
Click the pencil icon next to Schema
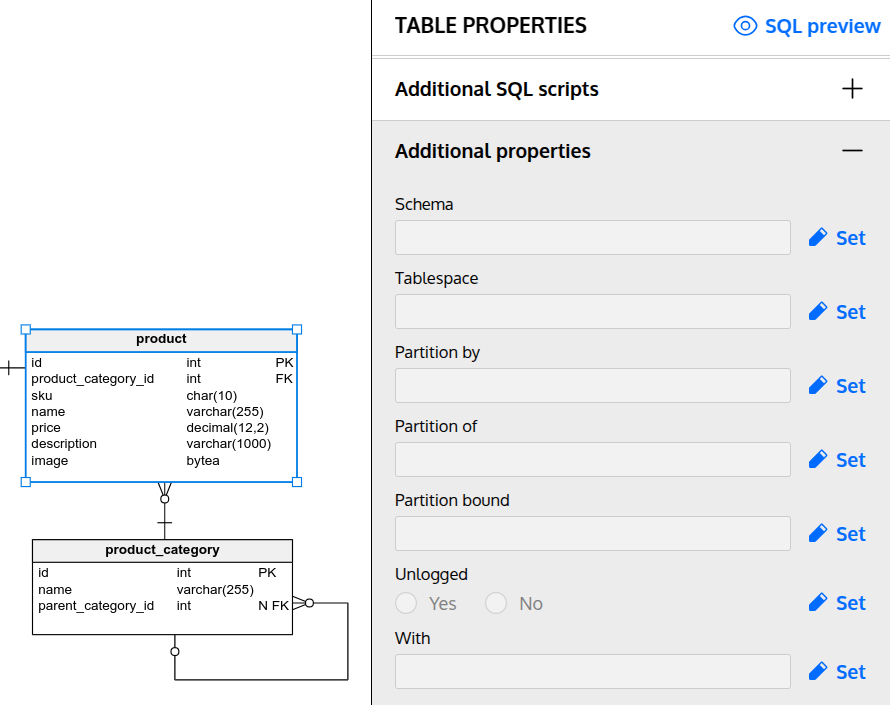pyautogui.click(x=818, y=238)
